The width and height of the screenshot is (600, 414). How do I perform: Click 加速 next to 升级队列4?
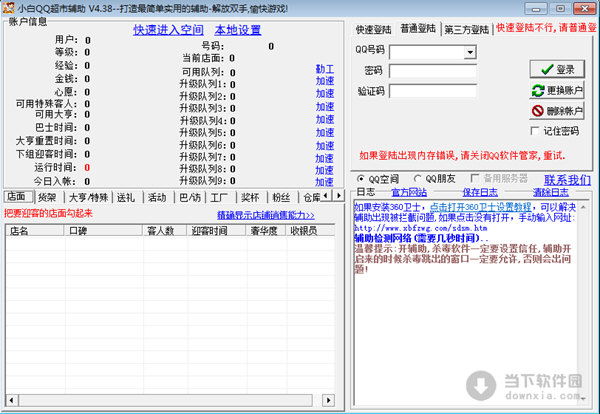point(325,119)
